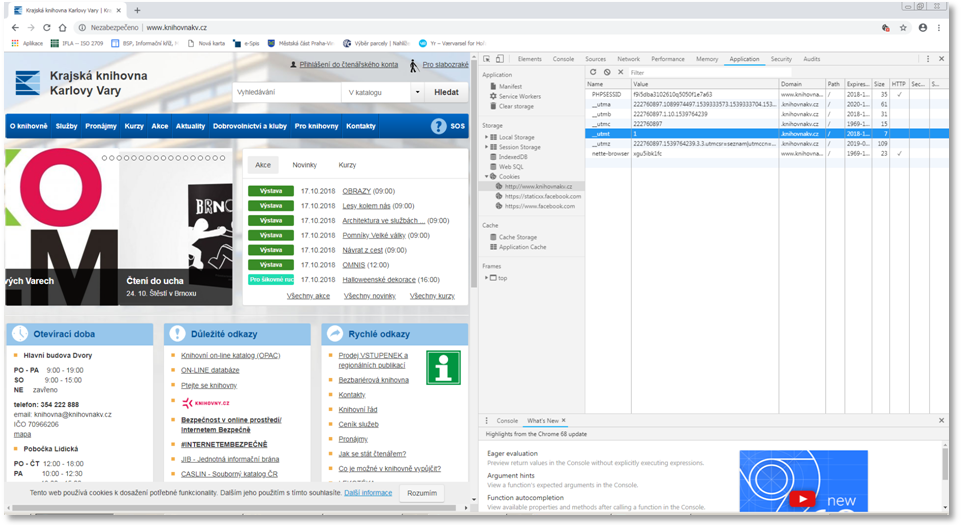961x525 pixels.
Task: Open the 'Další informace' link
Action: coord(368,493)
